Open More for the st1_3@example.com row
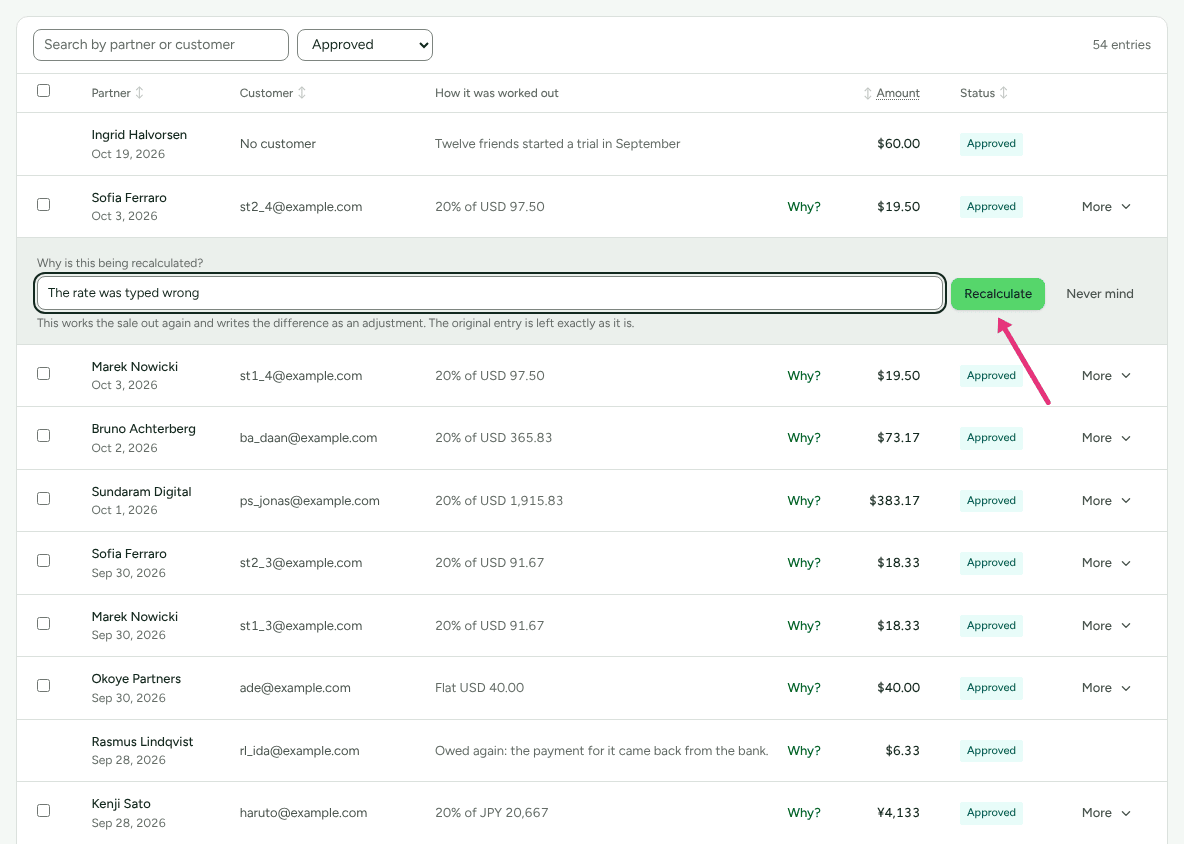The width and height of the screenshot is (1184, 844). (1105, 626)
